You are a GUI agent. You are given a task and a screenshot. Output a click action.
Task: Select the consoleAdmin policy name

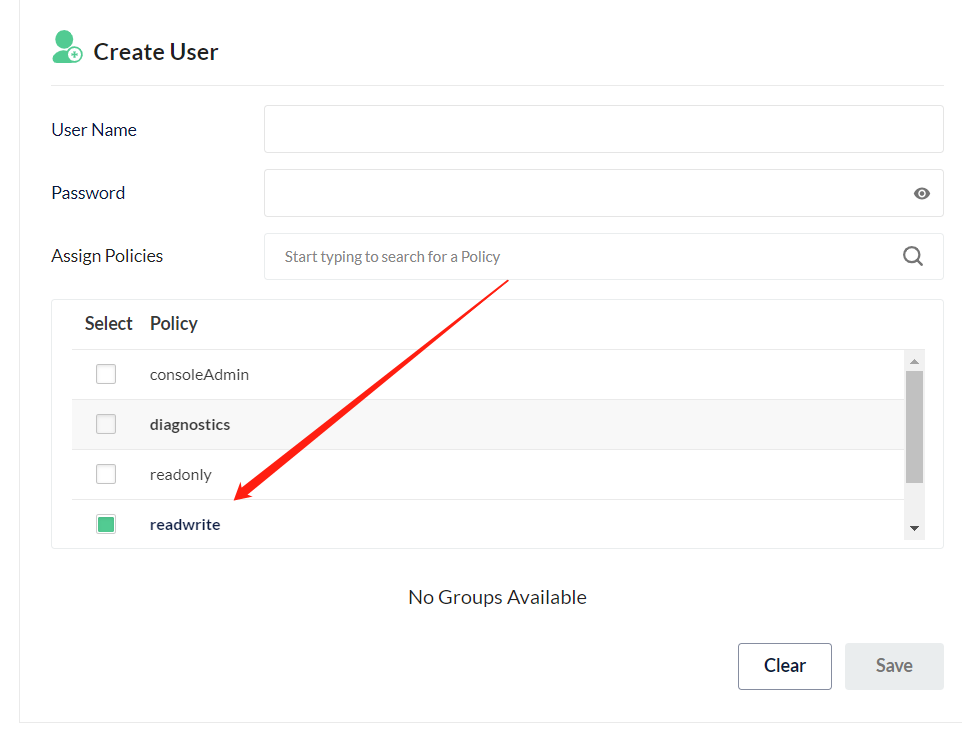pyautogui.click(x=199, y=375)
